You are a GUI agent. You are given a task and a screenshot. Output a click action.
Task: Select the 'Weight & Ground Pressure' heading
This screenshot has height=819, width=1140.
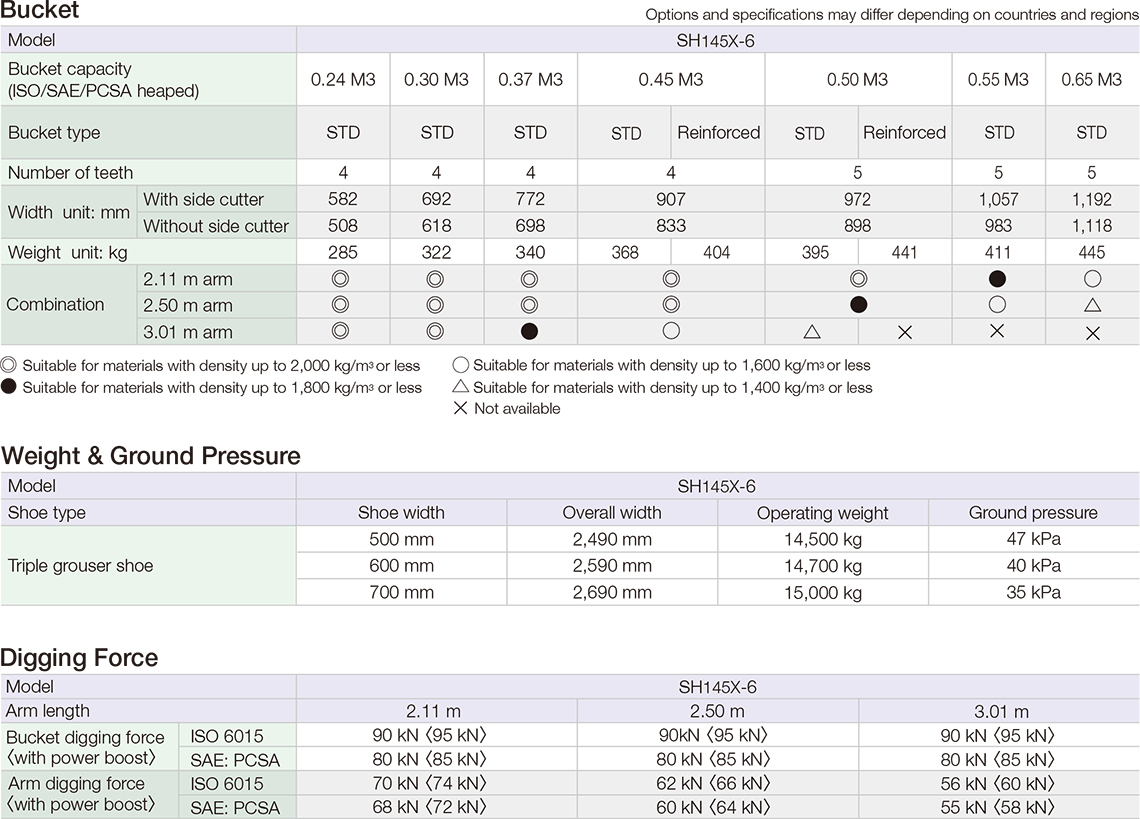[x=151, y=456]
